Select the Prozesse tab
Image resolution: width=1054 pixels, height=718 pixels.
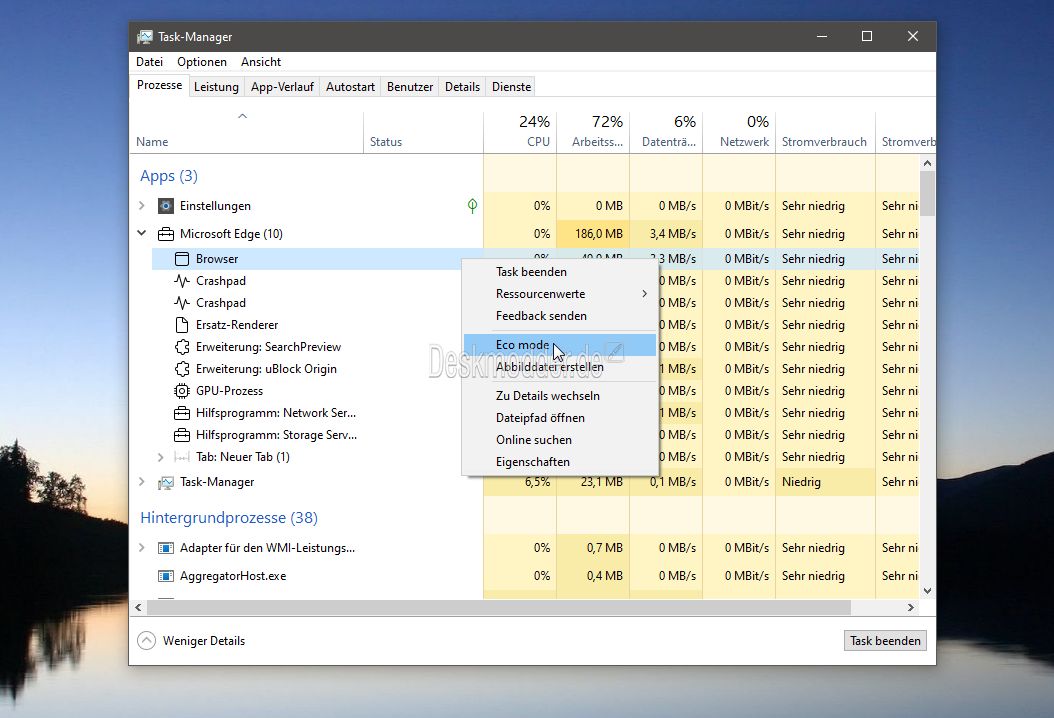159,85
